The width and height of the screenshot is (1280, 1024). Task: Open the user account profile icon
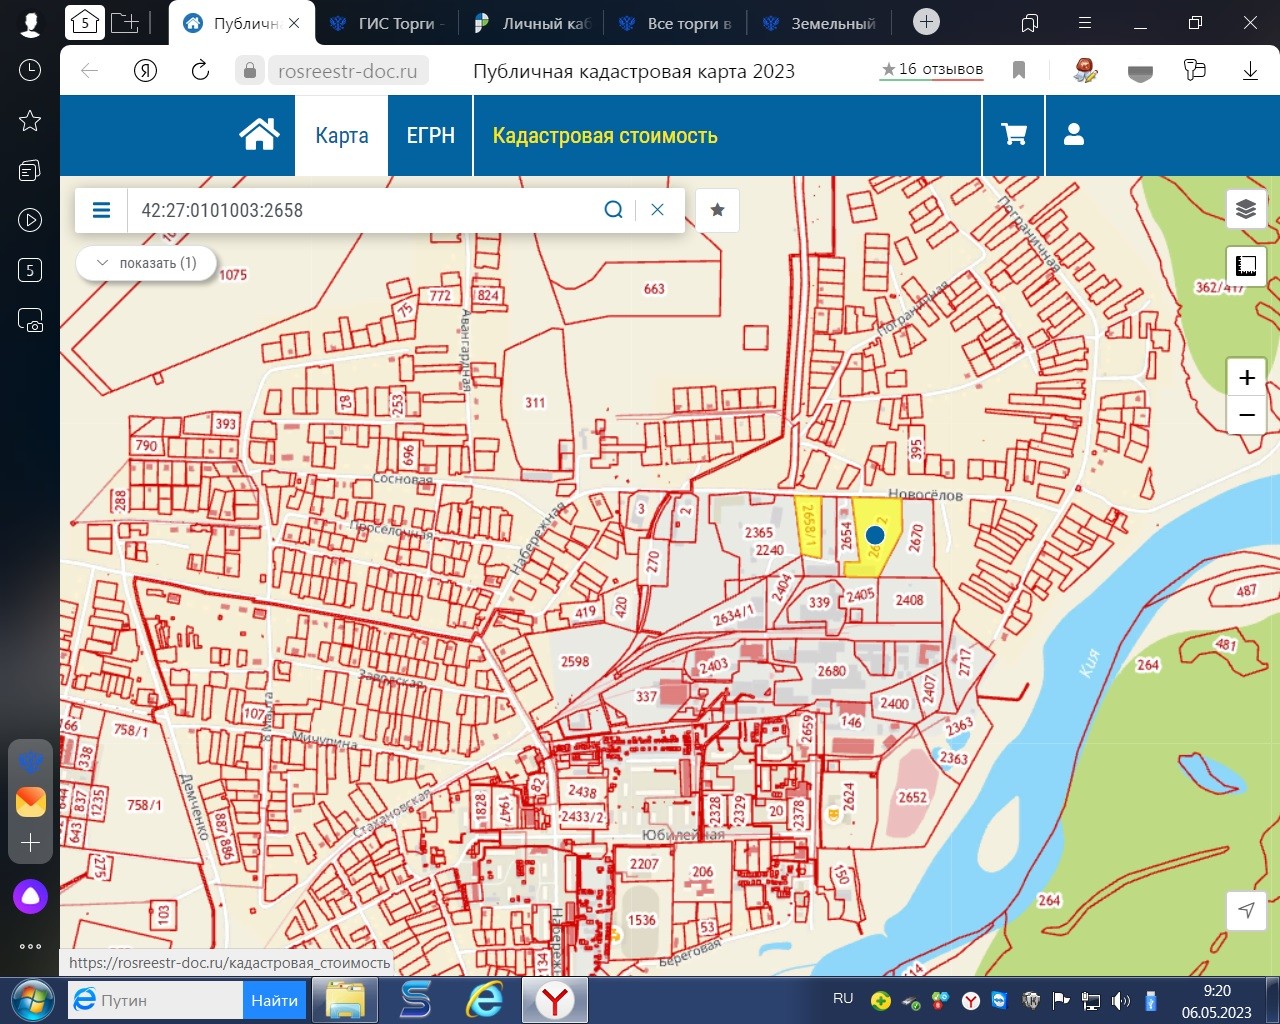tap(1074, 135)
